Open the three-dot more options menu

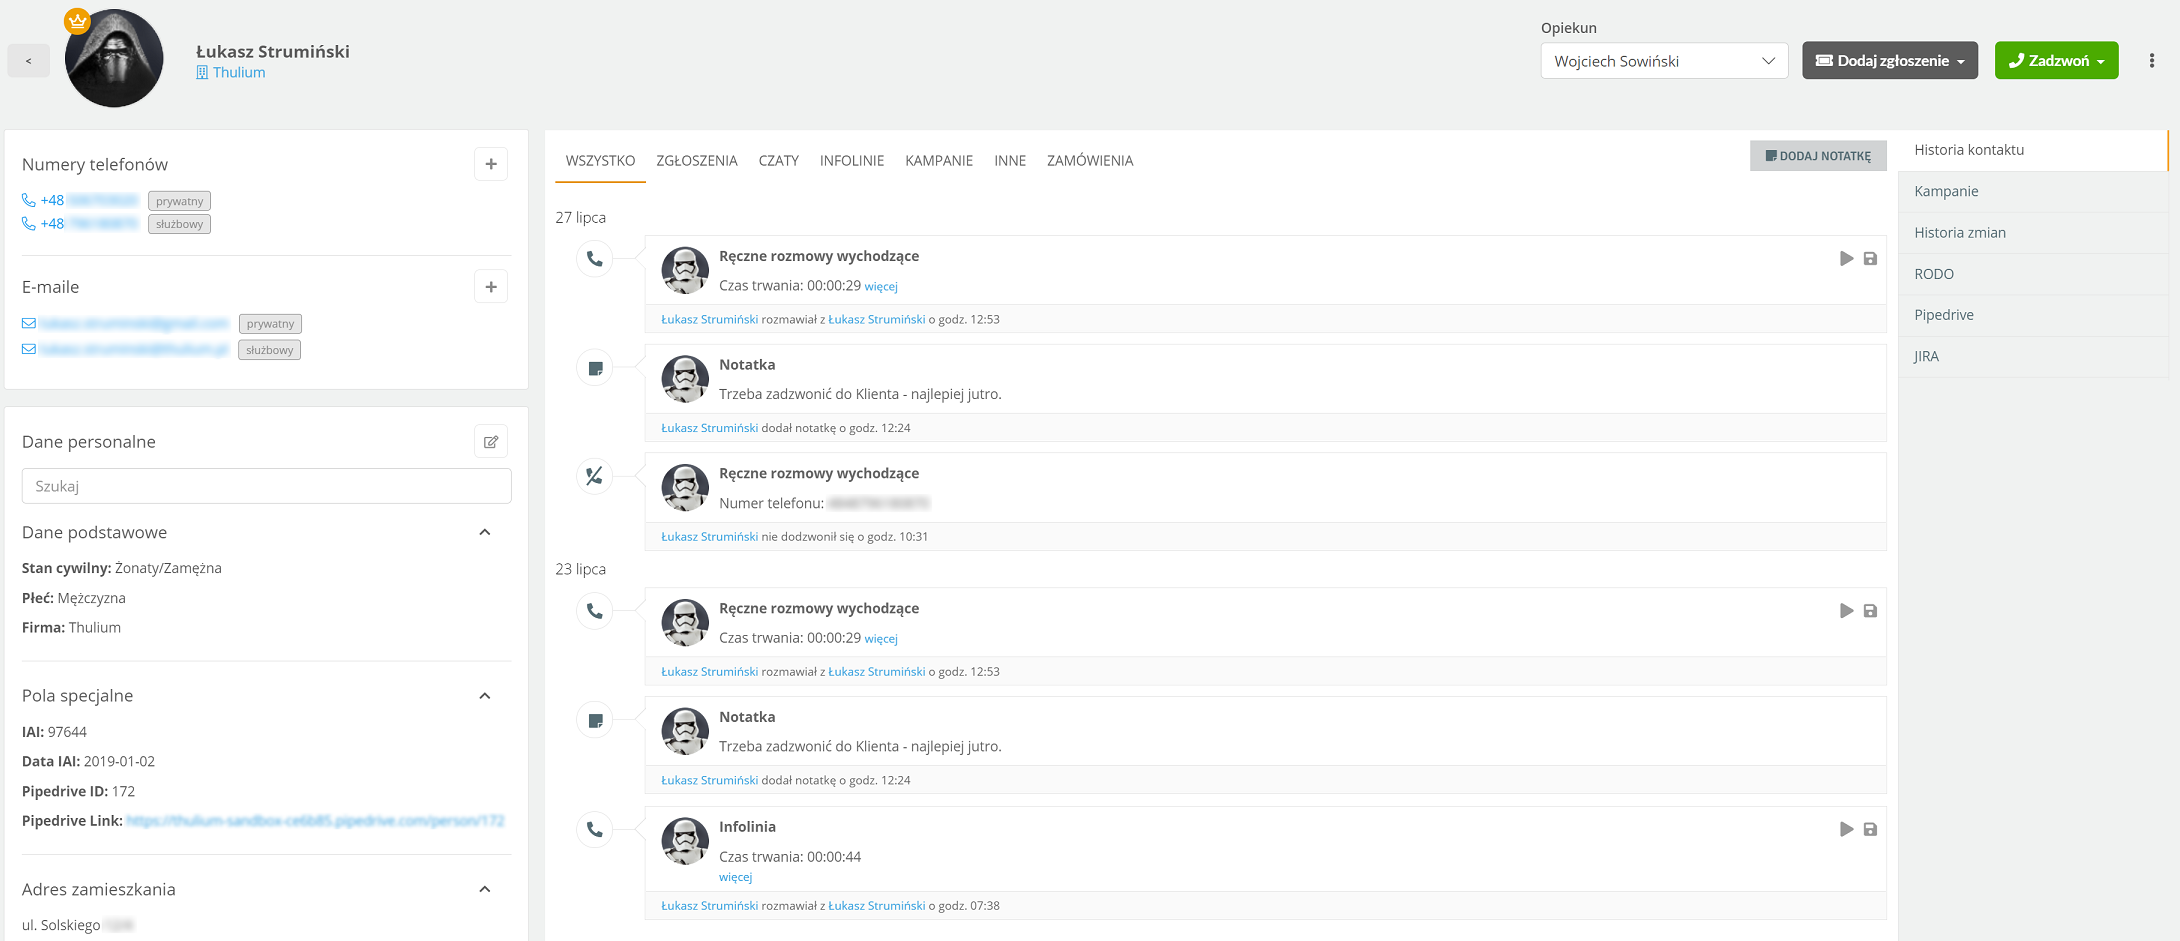(x=2151, y=61)
